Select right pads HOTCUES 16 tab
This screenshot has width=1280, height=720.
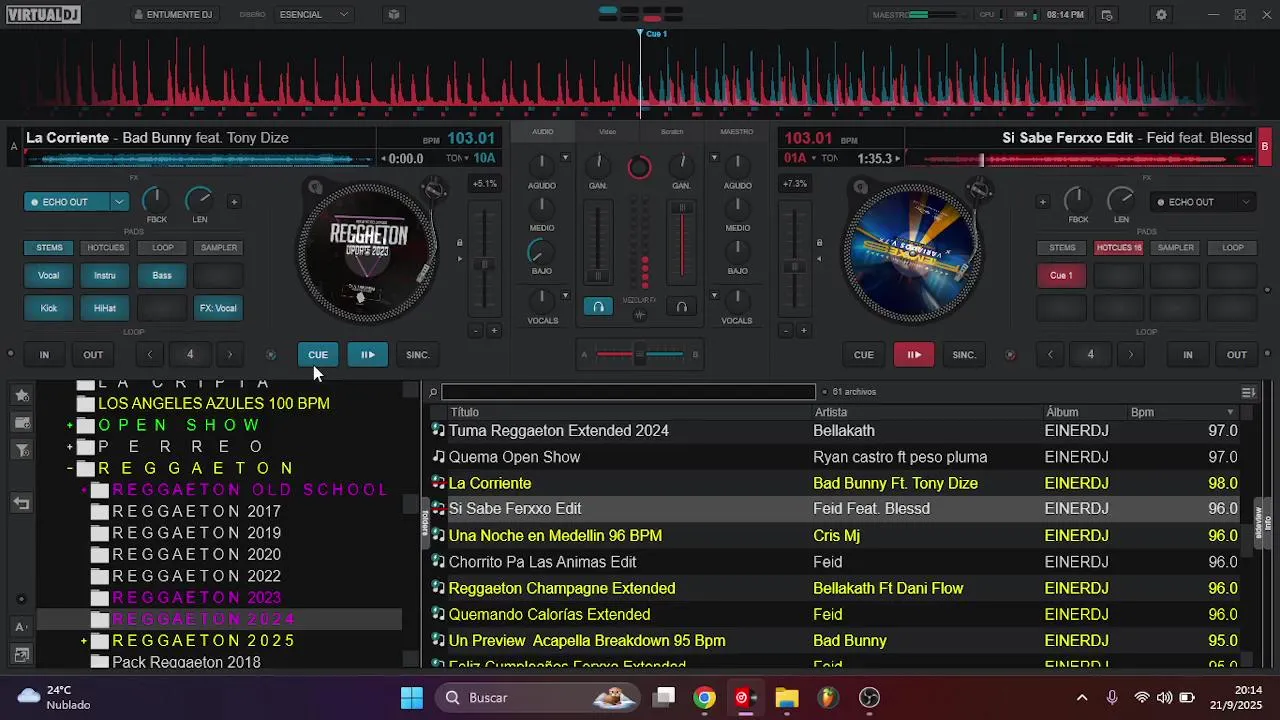tap(1119, 248)
